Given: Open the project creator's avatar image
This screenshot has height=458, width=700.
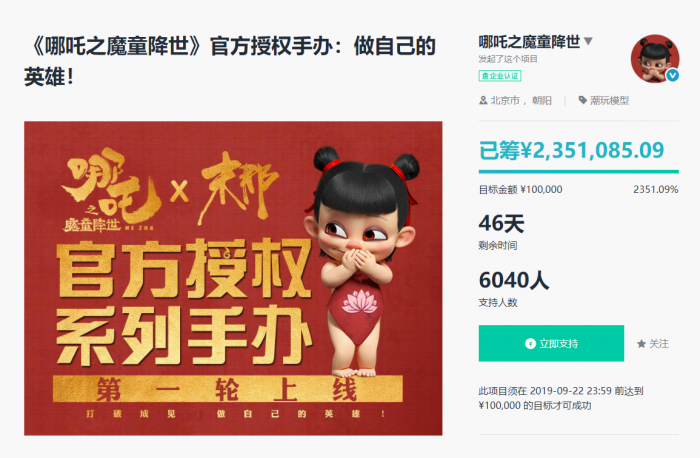Looking at the screenshot, I should coord(655,58).
